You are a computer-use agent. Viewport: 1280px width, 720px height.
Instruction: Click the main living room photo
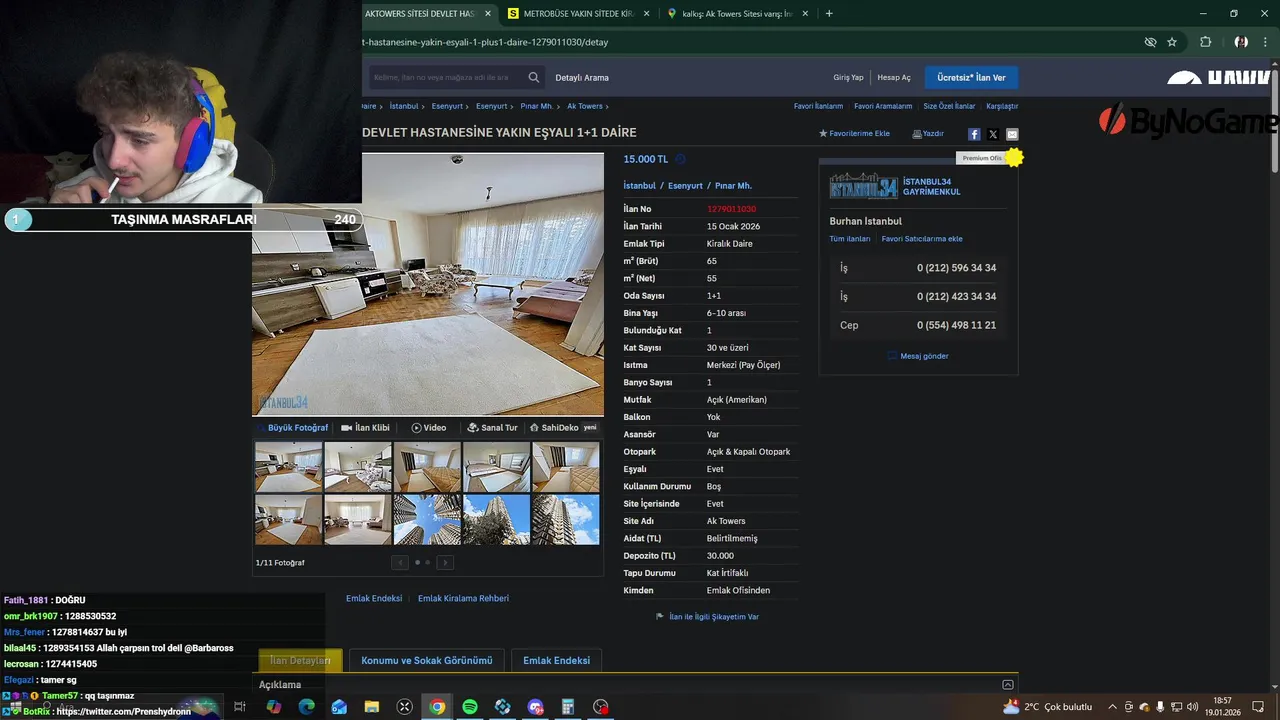tap(428, 284)
